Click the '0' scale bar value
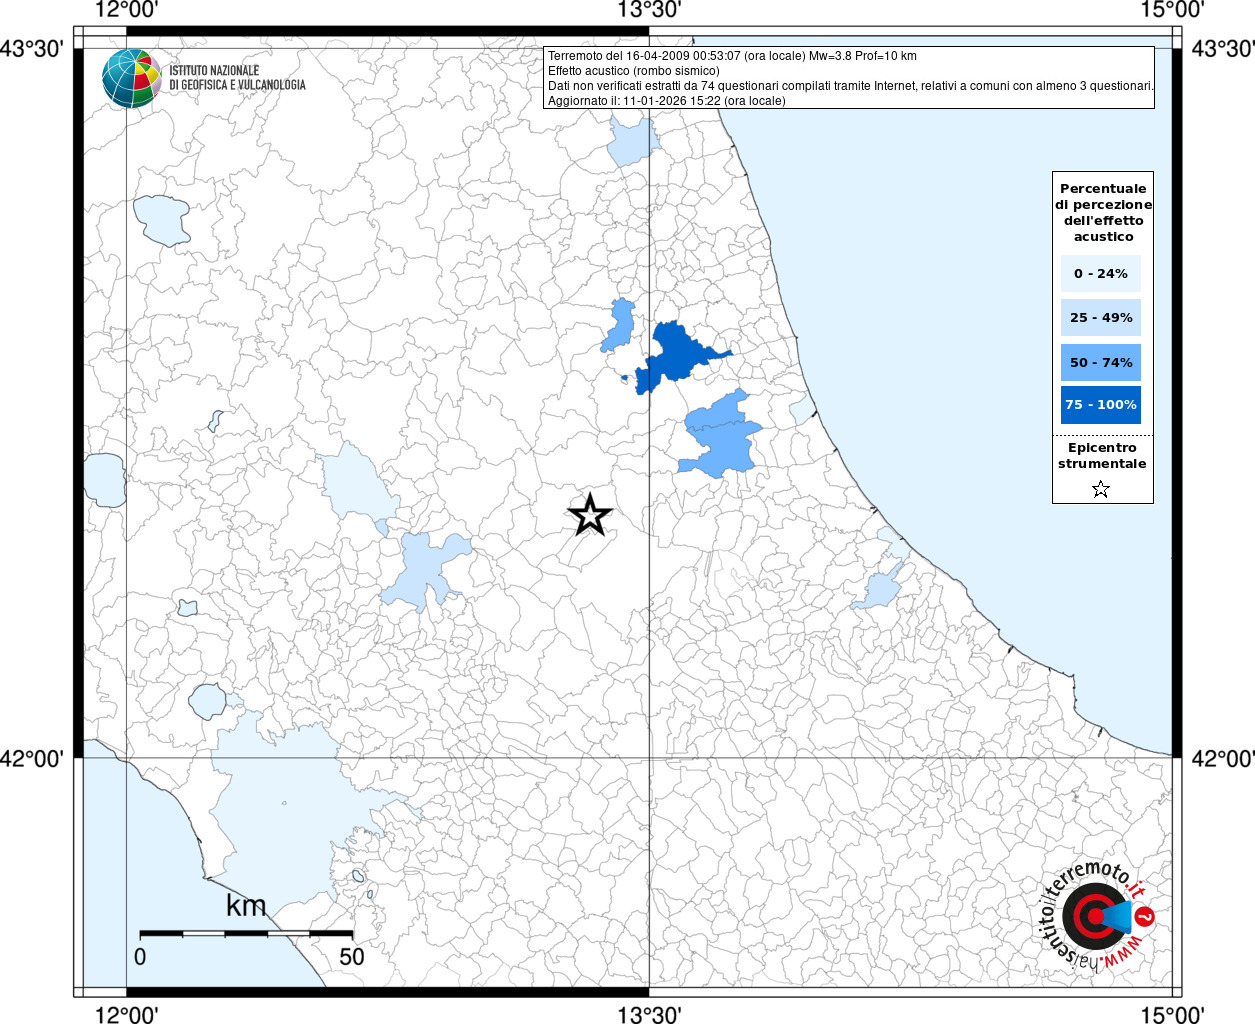The height and width of the screenshot is (1024, 1255). coord(140,956)
